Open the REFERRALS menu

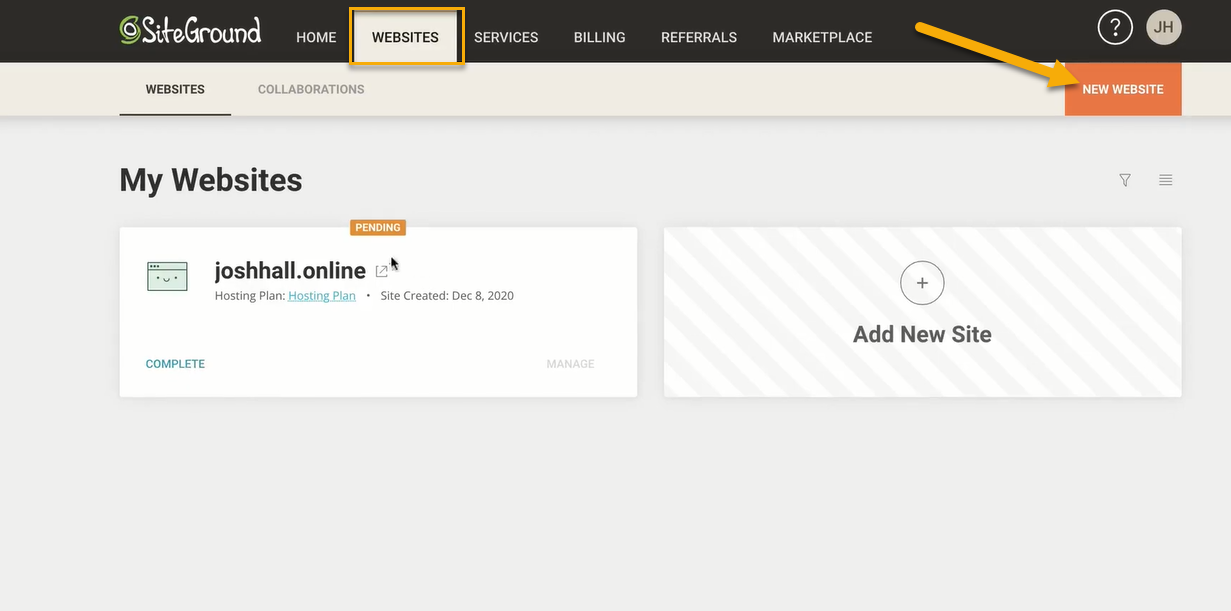(x=699, y=37)
